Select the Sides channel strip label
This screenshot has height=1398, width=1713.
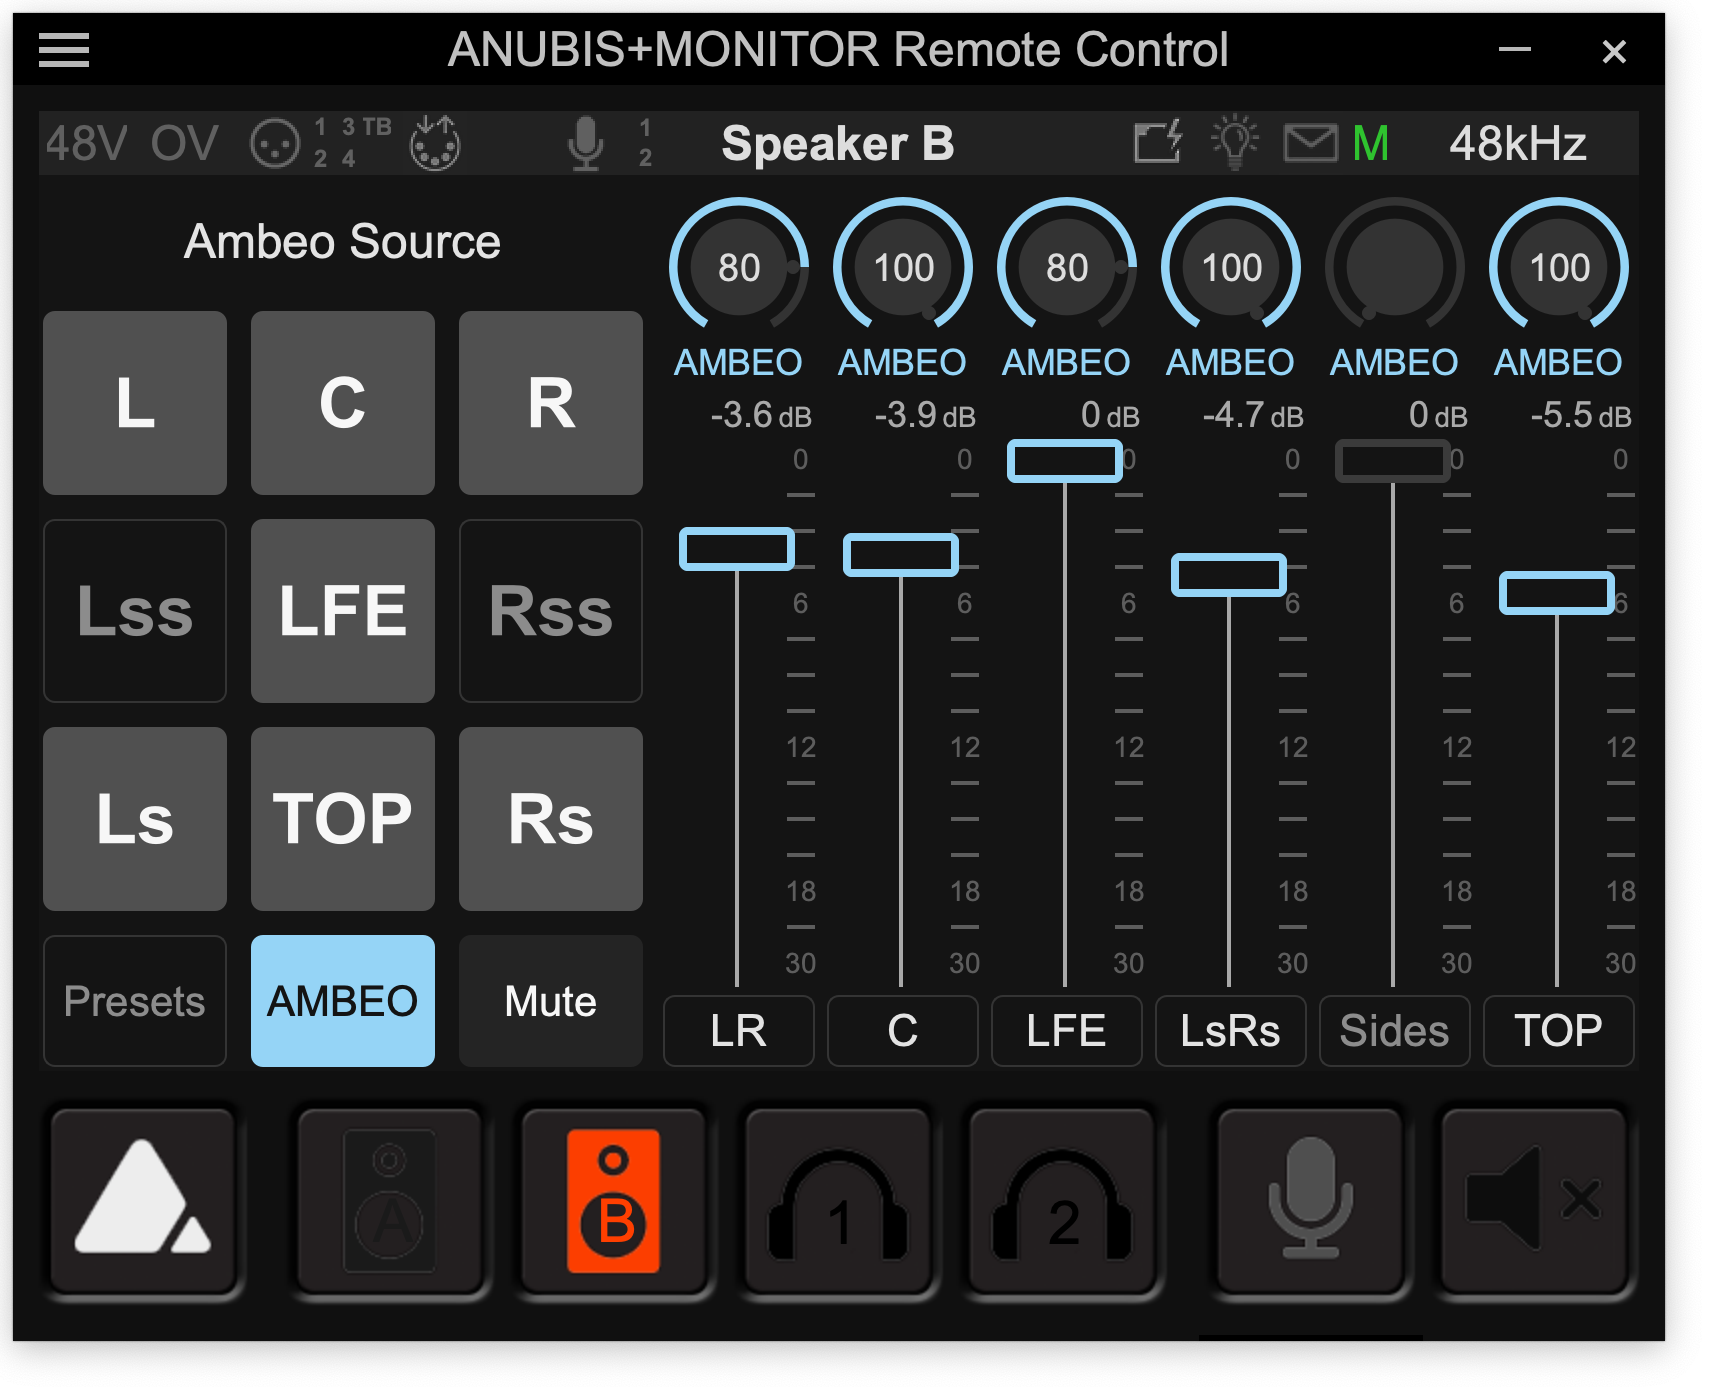coord(1395,1031)
